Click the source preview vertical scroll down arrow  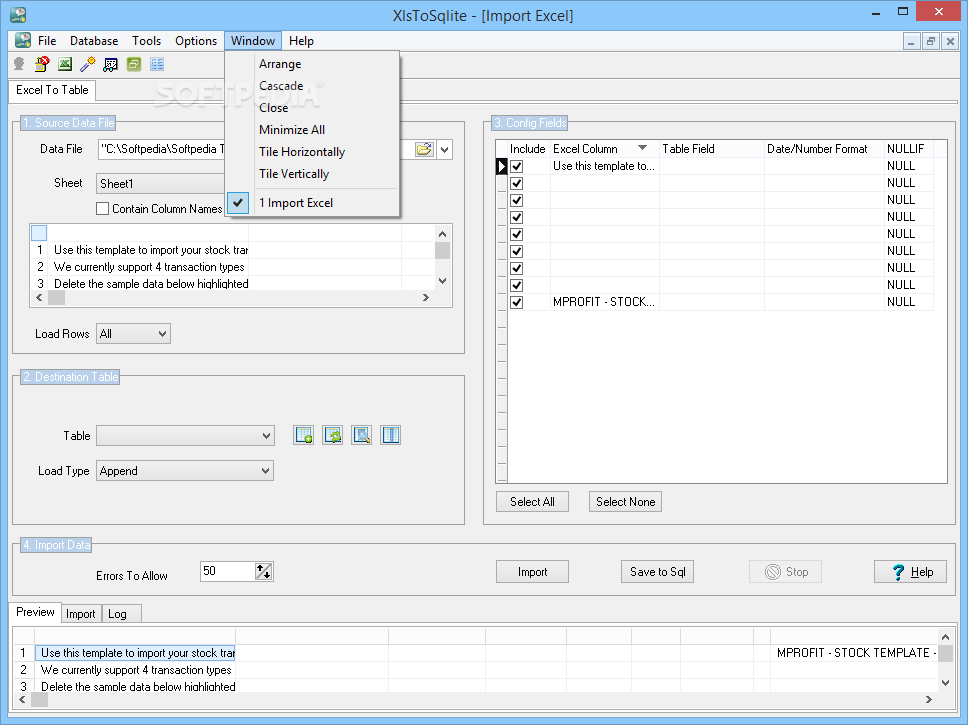coord(442,281)
